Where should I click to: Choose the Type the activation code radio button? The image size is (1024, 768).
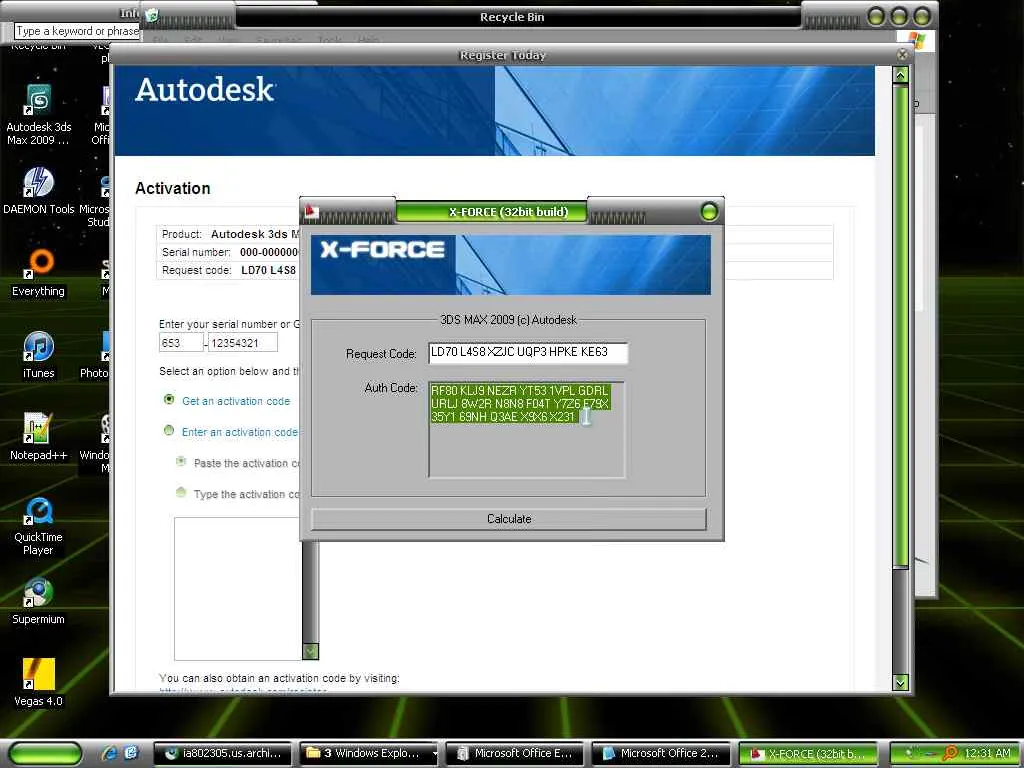181,492
